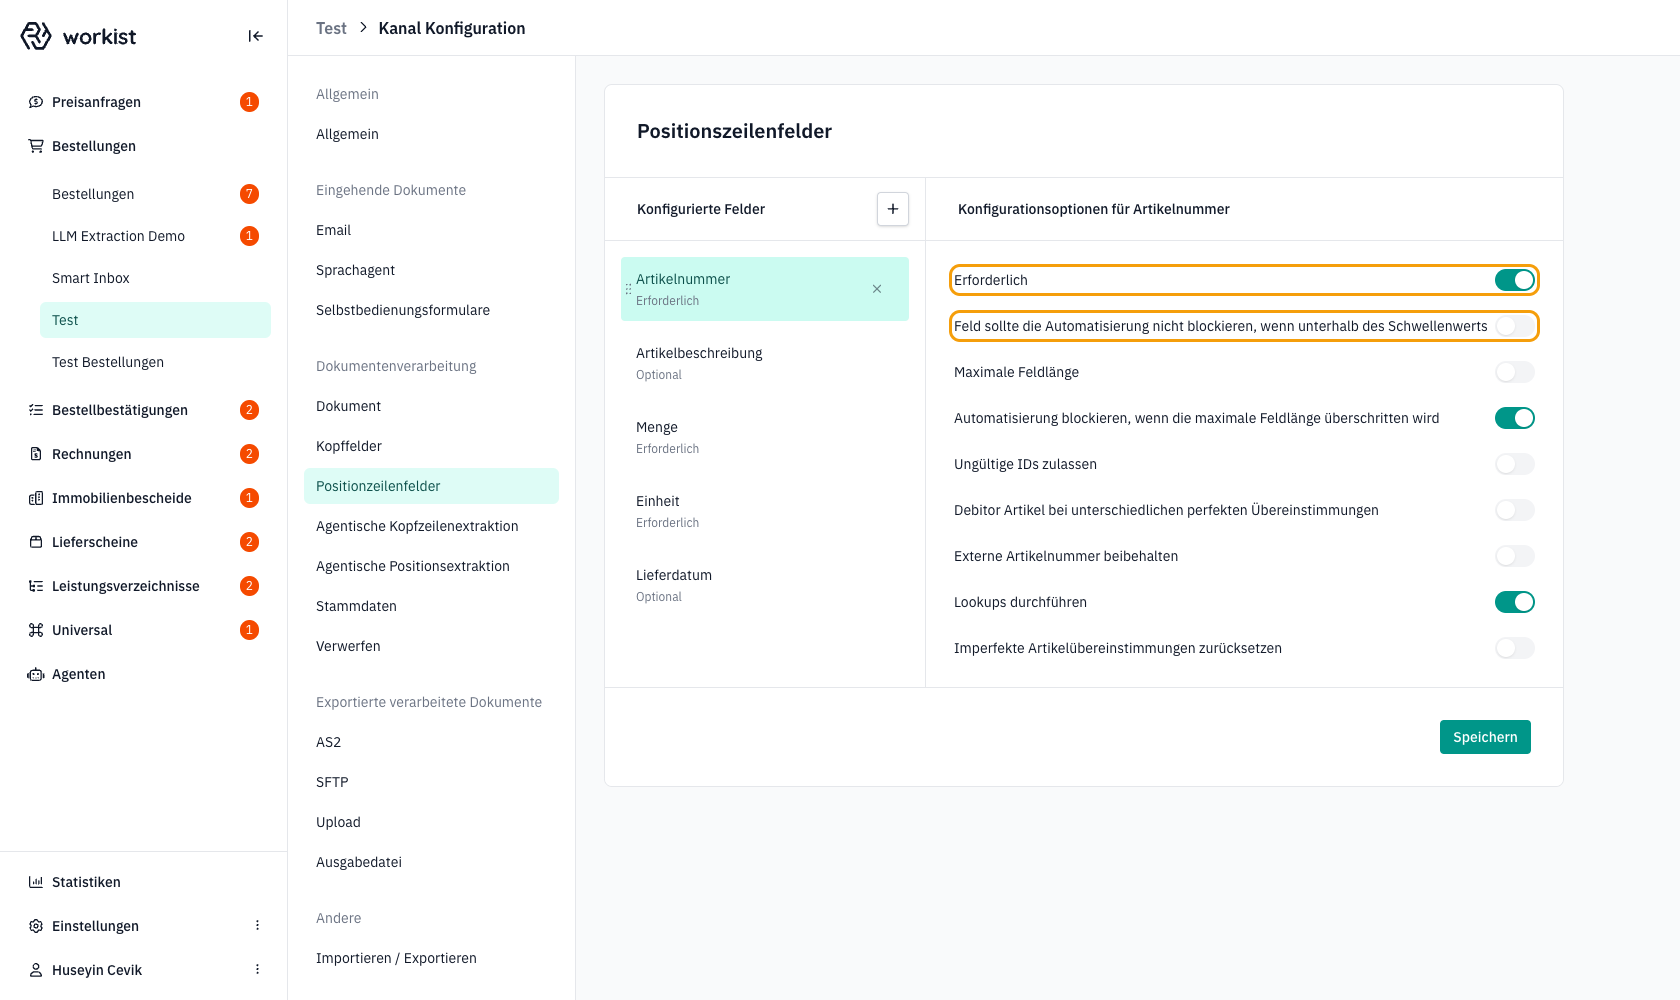Select the Artikelbeschreibung field
This screenshot has height=1000, width=1680.
765,363
